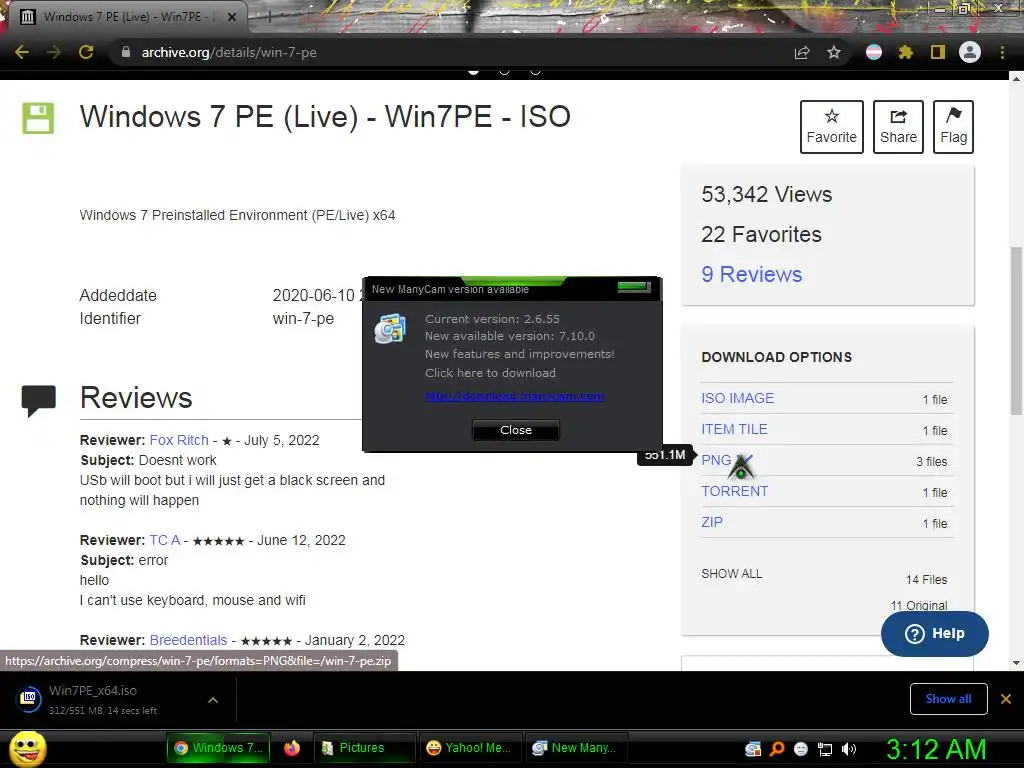Launch Firefox from the taskbar

pyautogui.click(x=292, y=748)
